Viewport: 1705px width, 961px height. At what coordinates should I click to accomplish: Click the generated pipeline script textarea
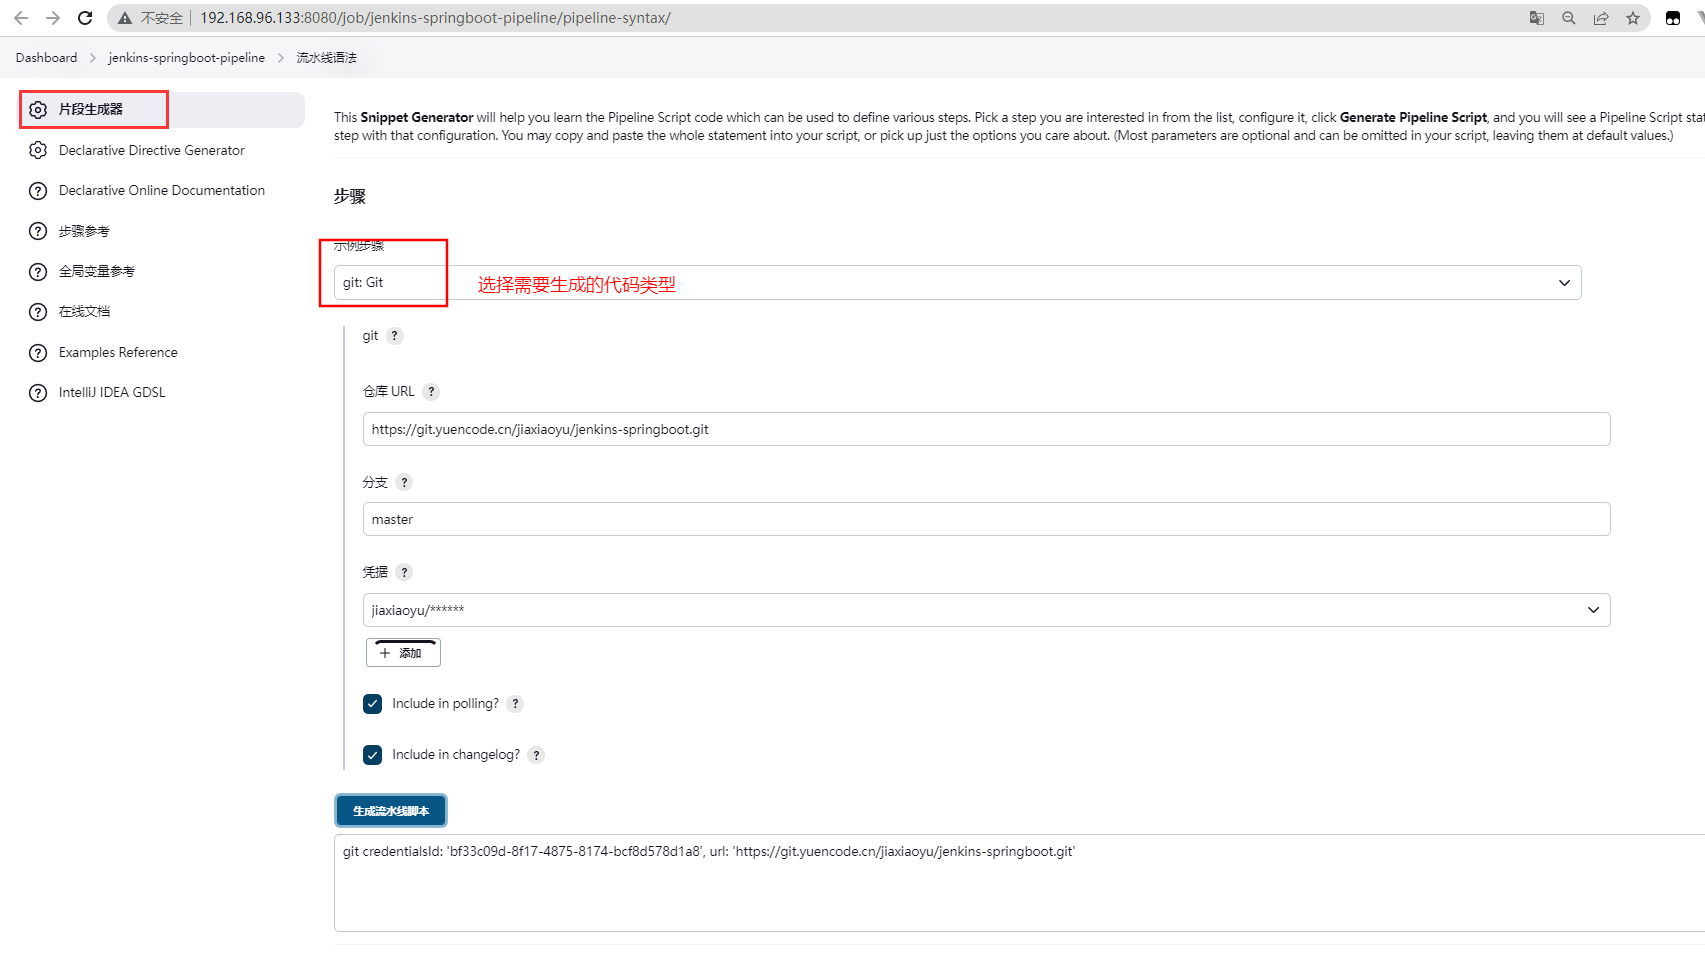click(1019, 883)
